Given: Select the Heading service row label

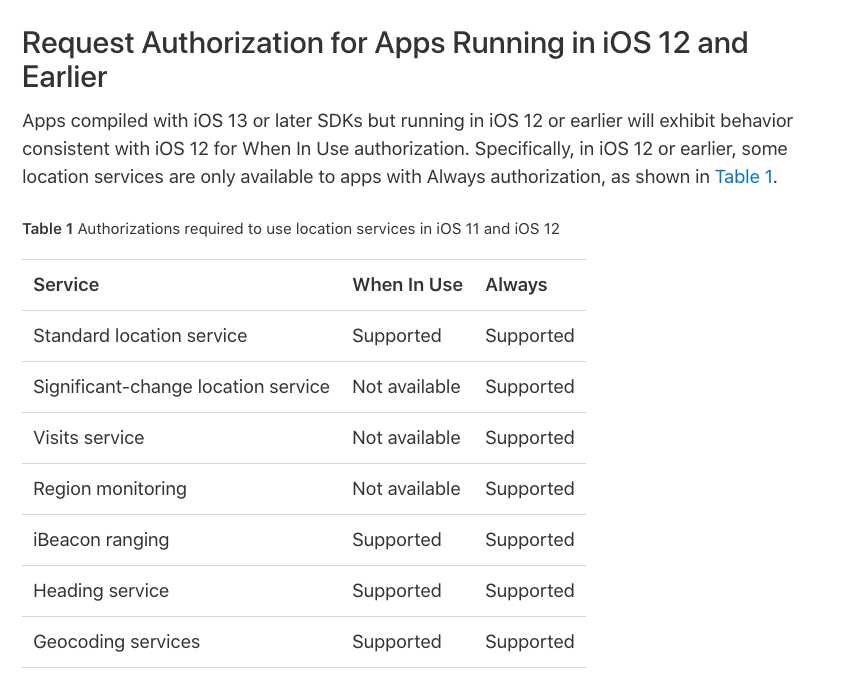Looking at the screenshot, I should (101, 591).
